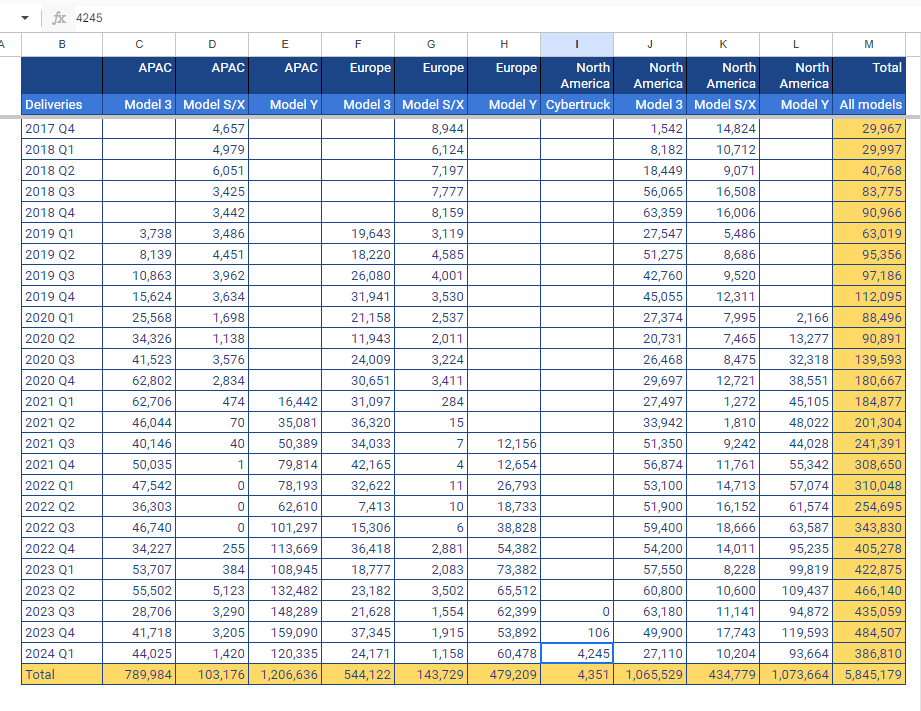Select column K header
Image resolution: width=921 pixels, height=711 pixels.
723,44
